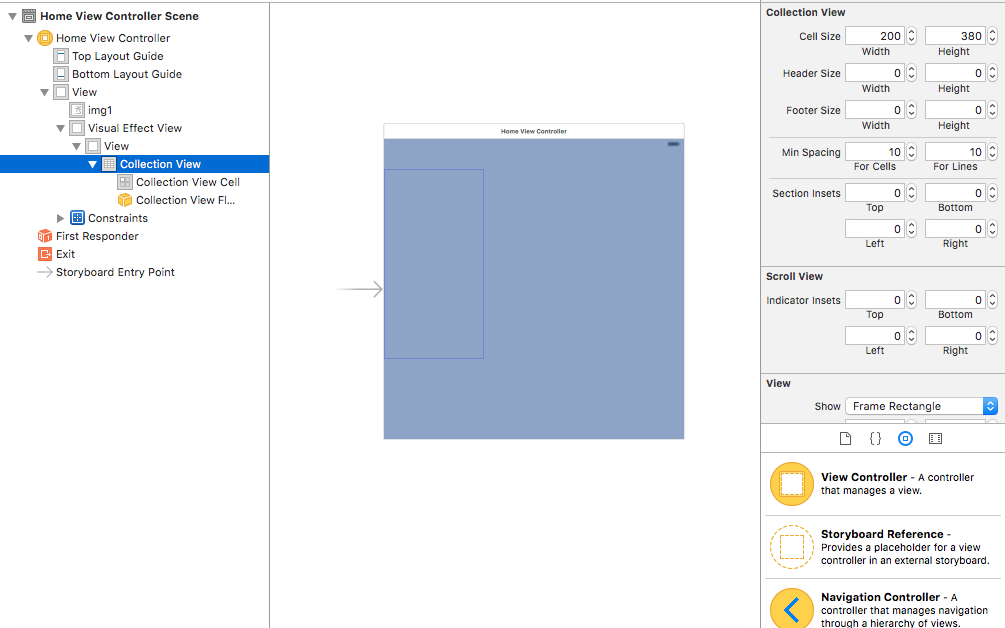The image size is (1005, 628).
Task: Open the Media library tab
Action: click(935, 438)
